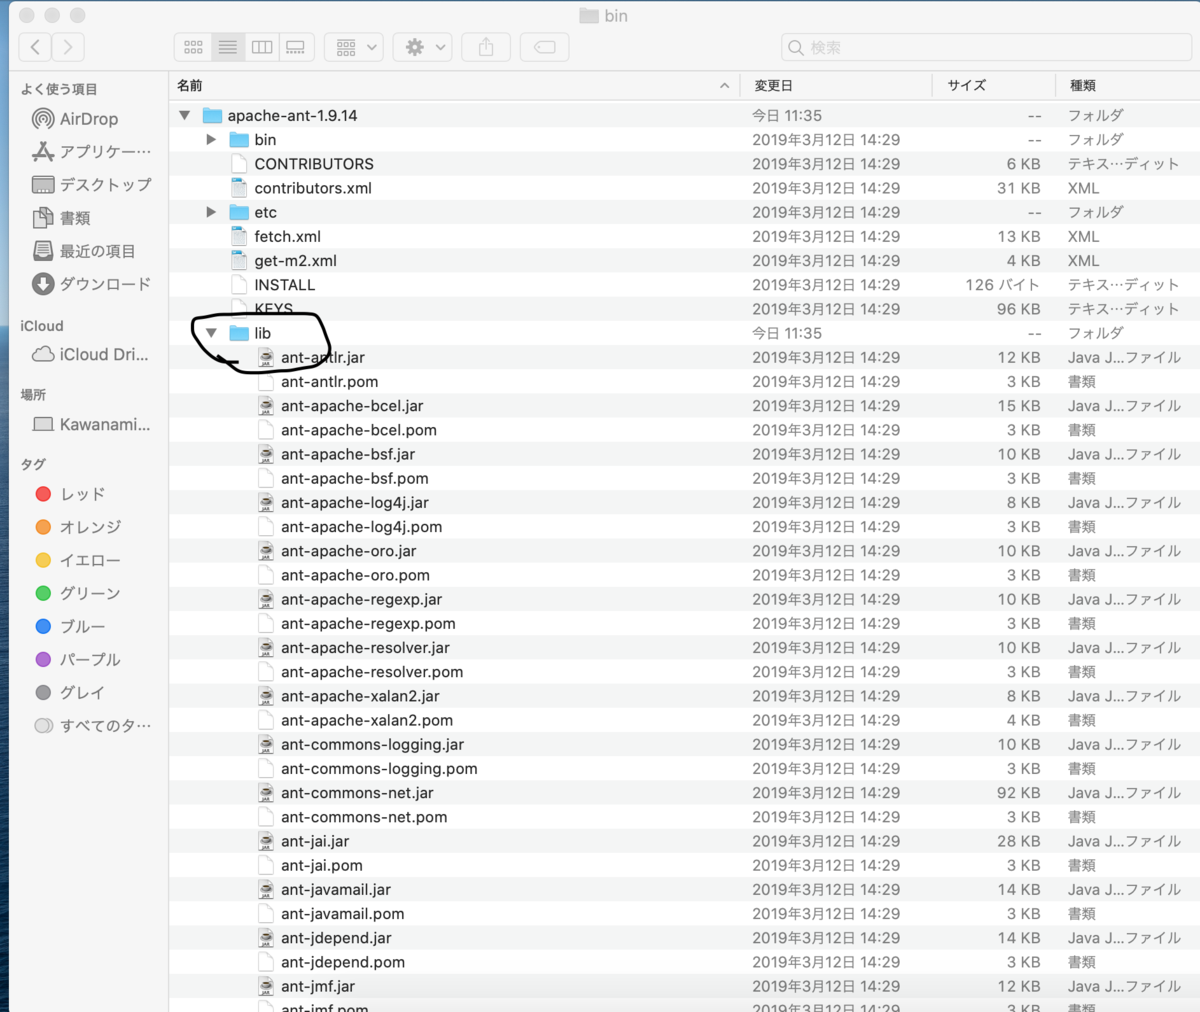
Task: Sort by the 種類 column header
Action: (1127, 86)
